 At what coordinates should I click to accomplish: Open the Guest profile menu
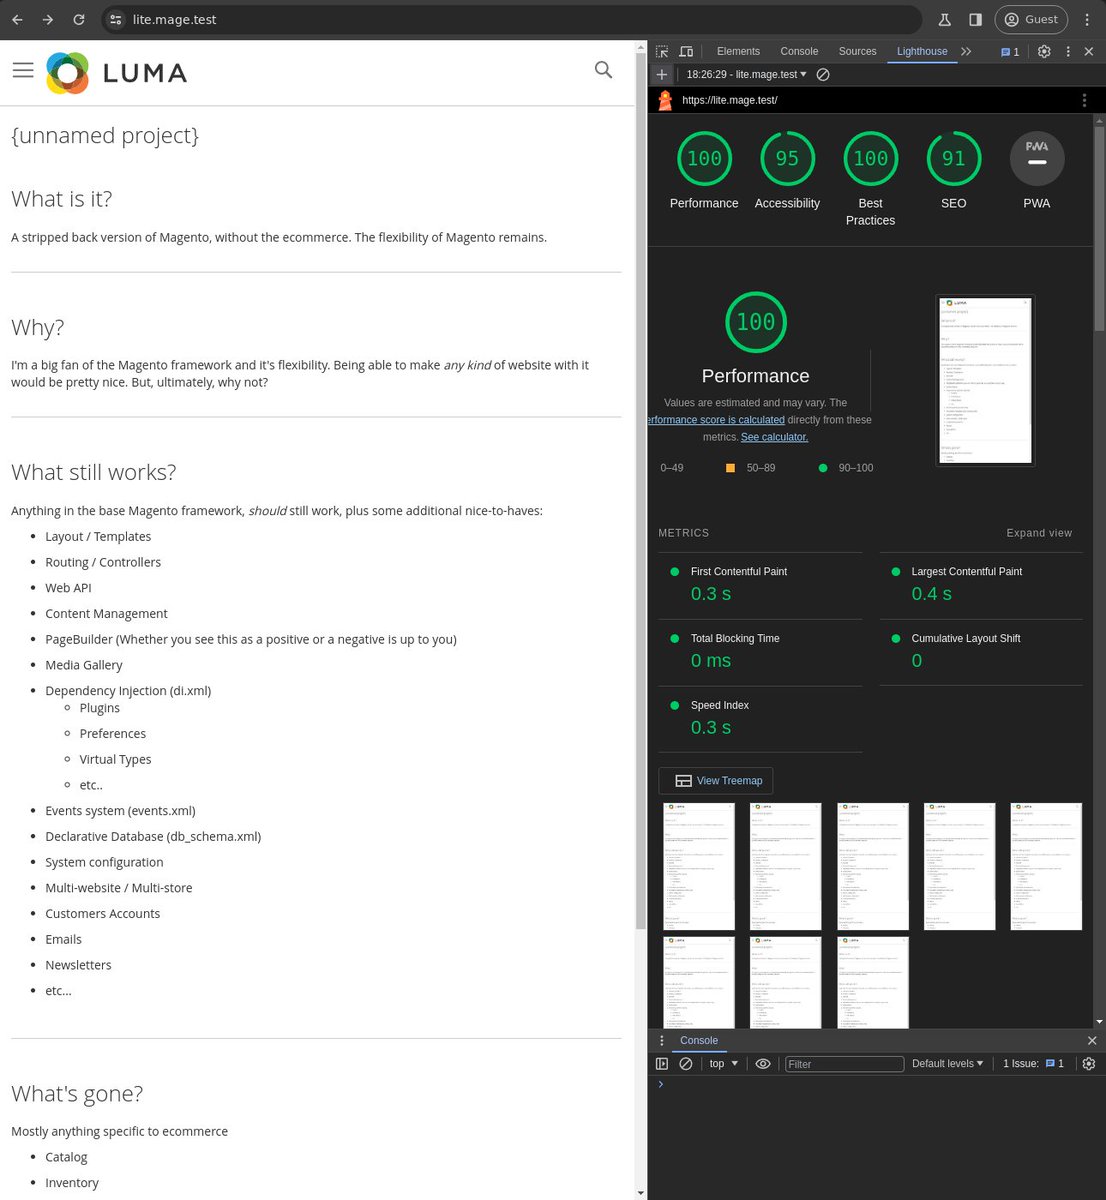coord(1031,19)
